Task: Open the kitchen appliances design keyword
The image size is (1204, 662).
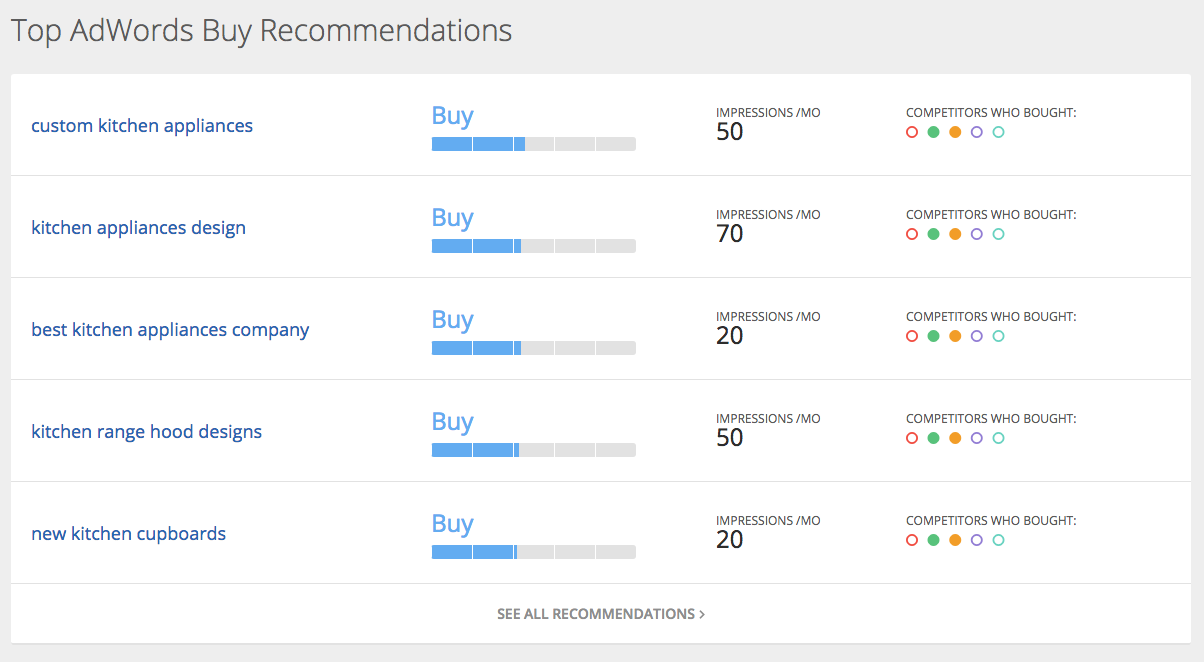Action: tap(138, 228)
